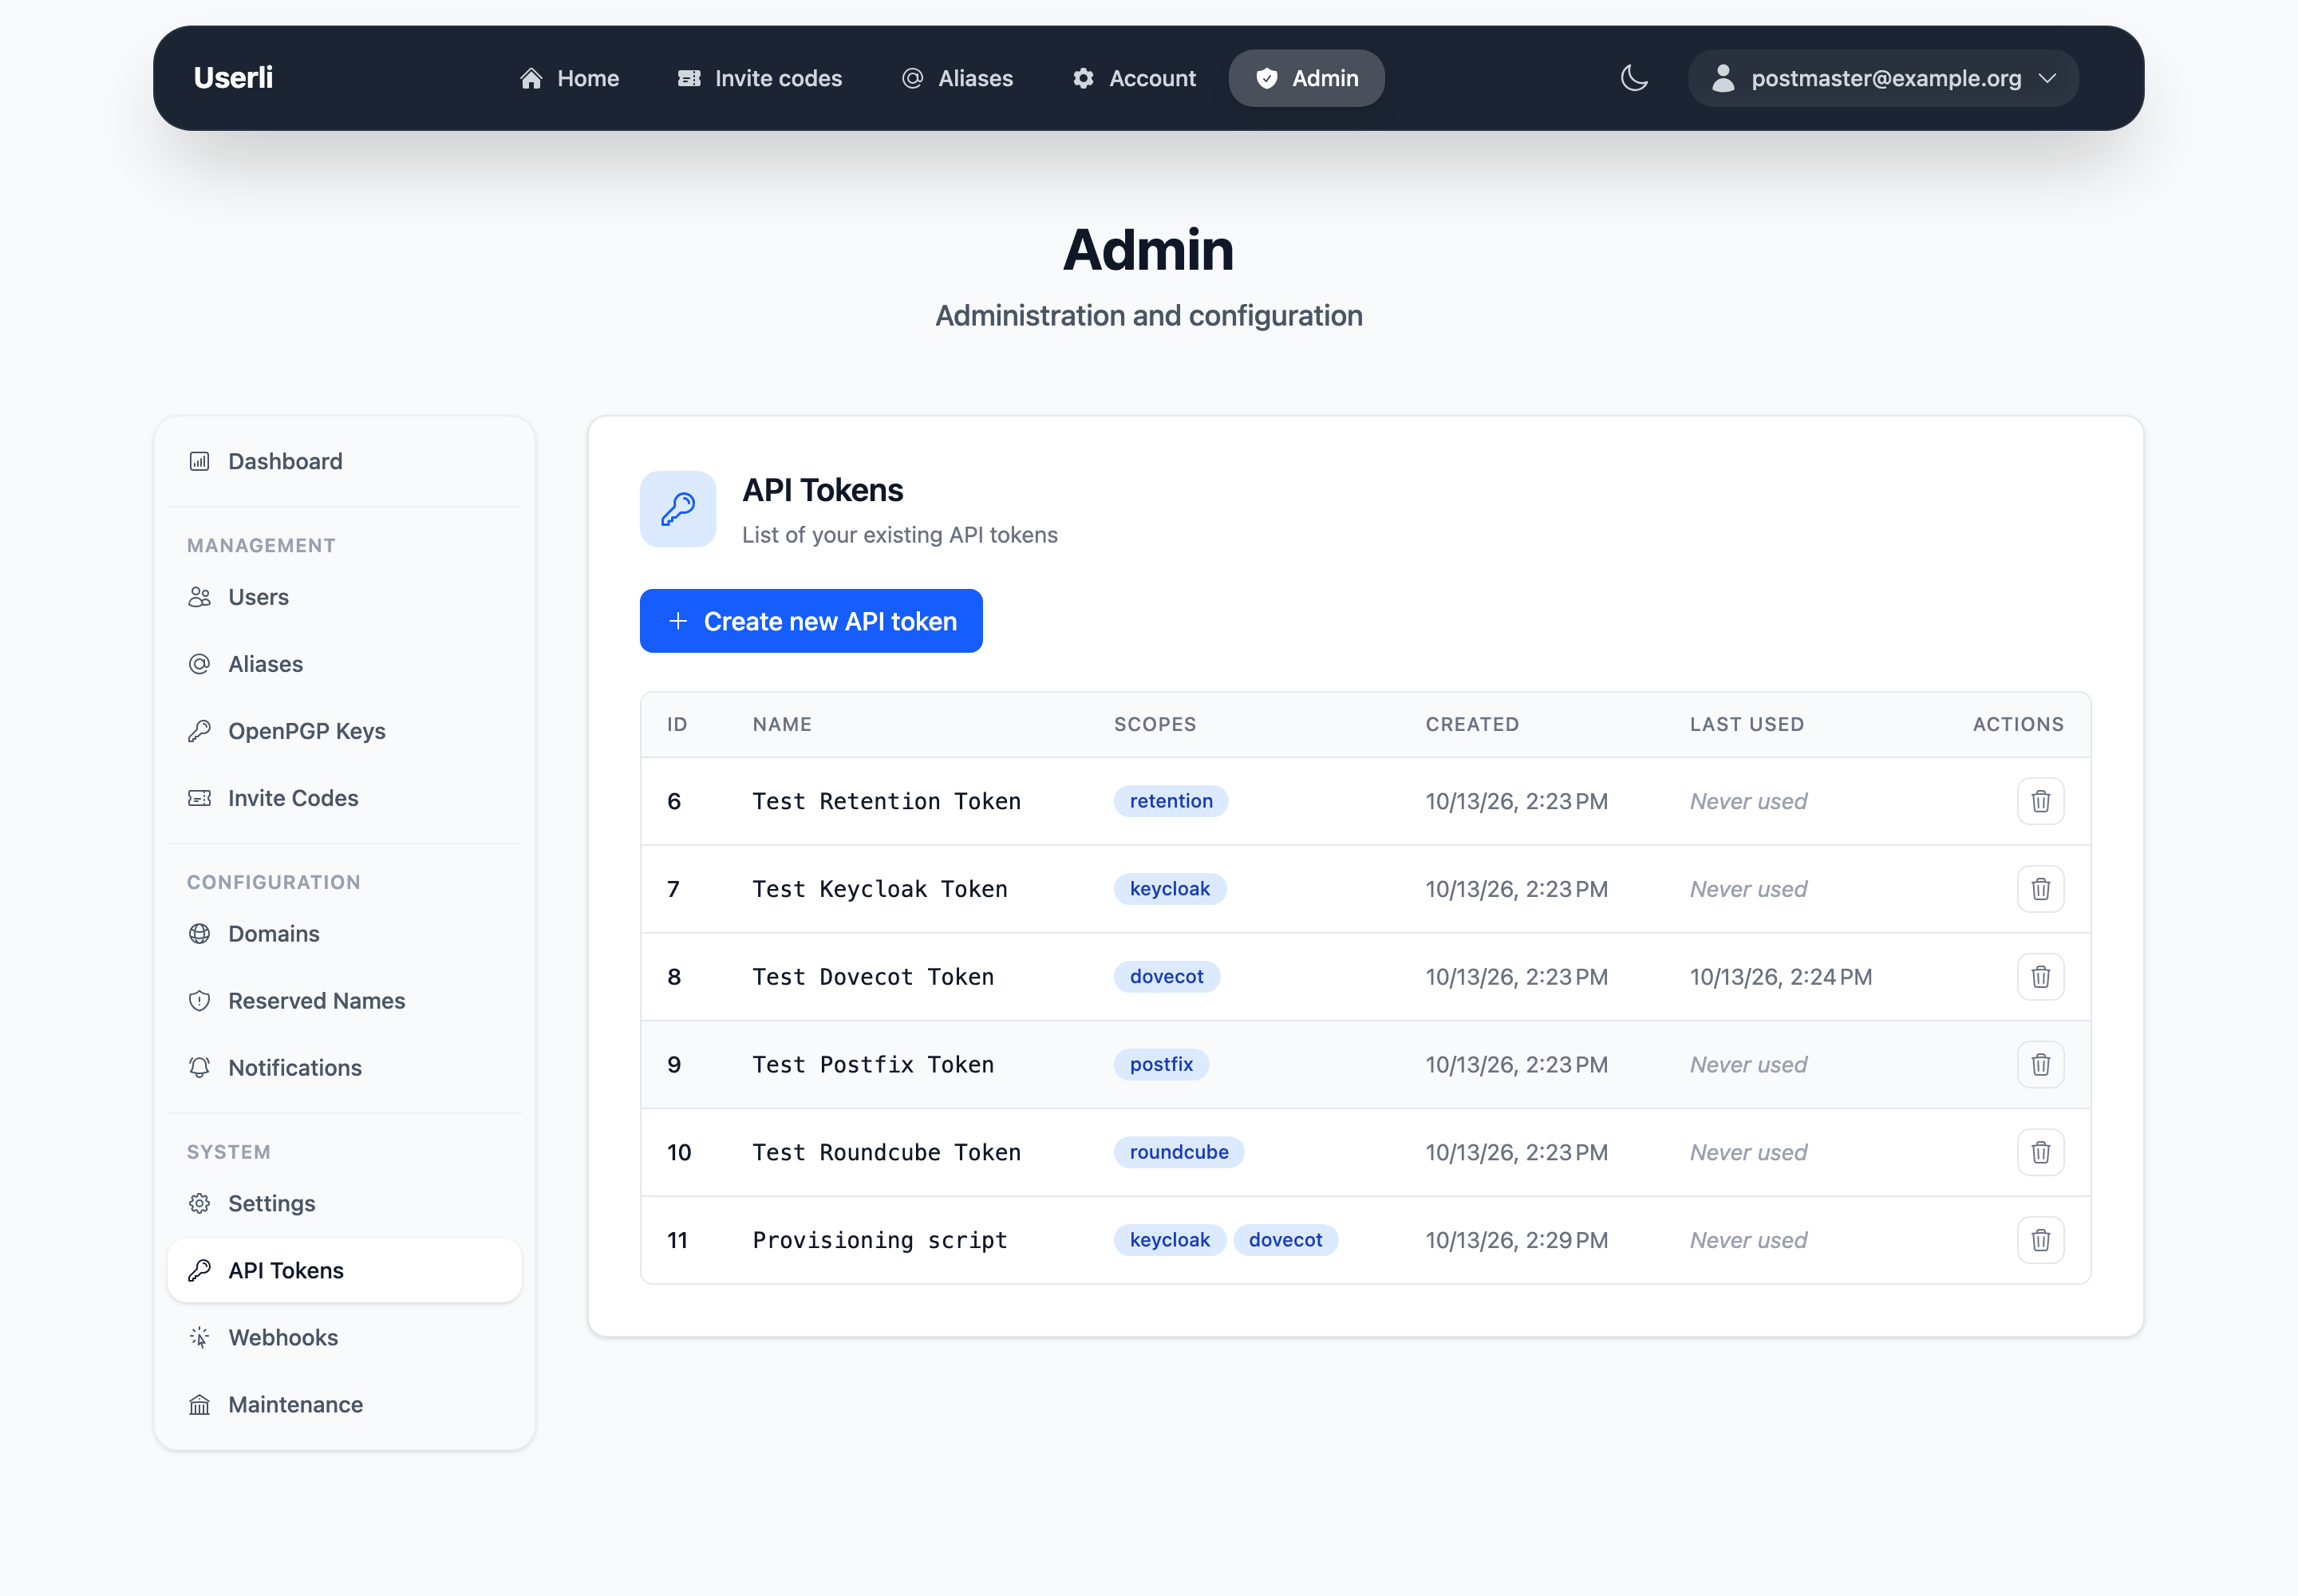Click the Provisioning script token name
The image size is (2298, 1596).
tap(880, 1240)
